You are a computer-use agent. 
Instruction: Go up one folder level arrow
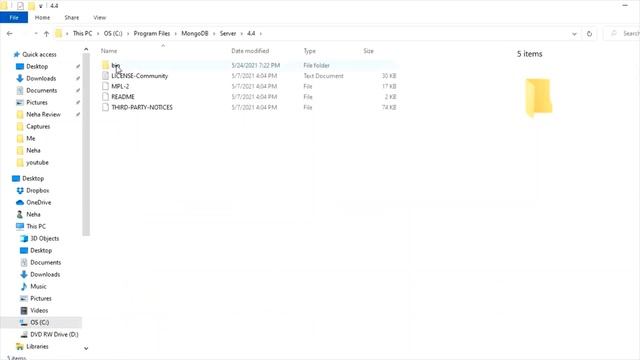coord(46,33)
